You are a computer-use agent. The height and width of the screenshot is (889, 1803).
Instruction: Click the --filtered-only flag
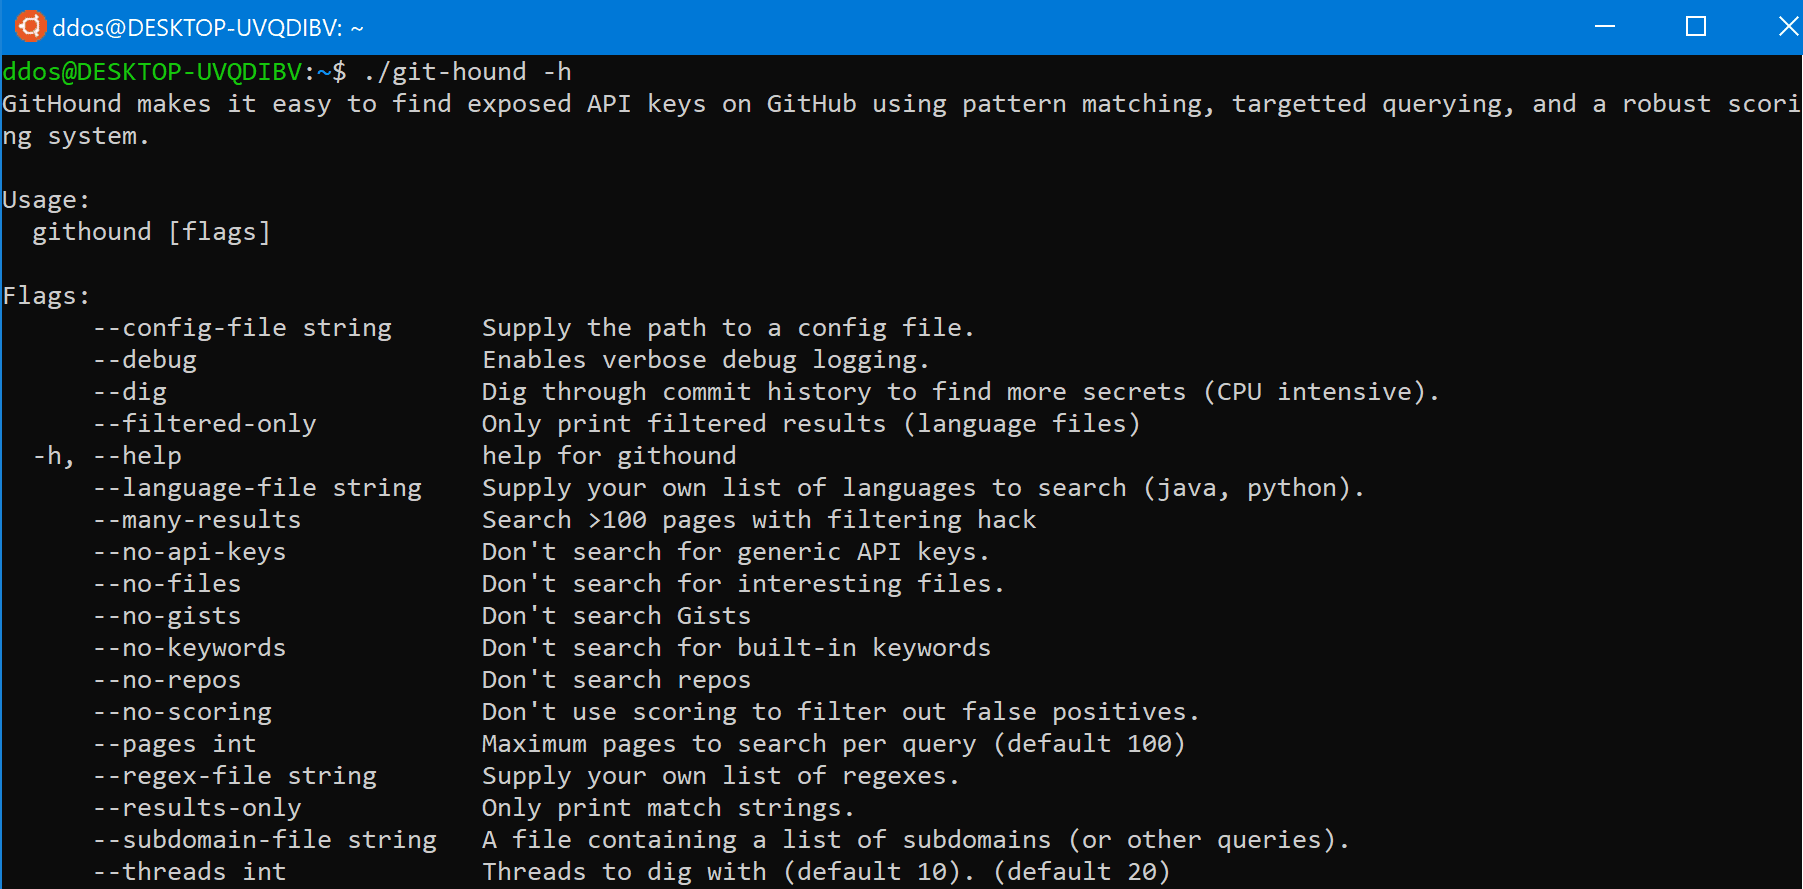tap(205, 424)
